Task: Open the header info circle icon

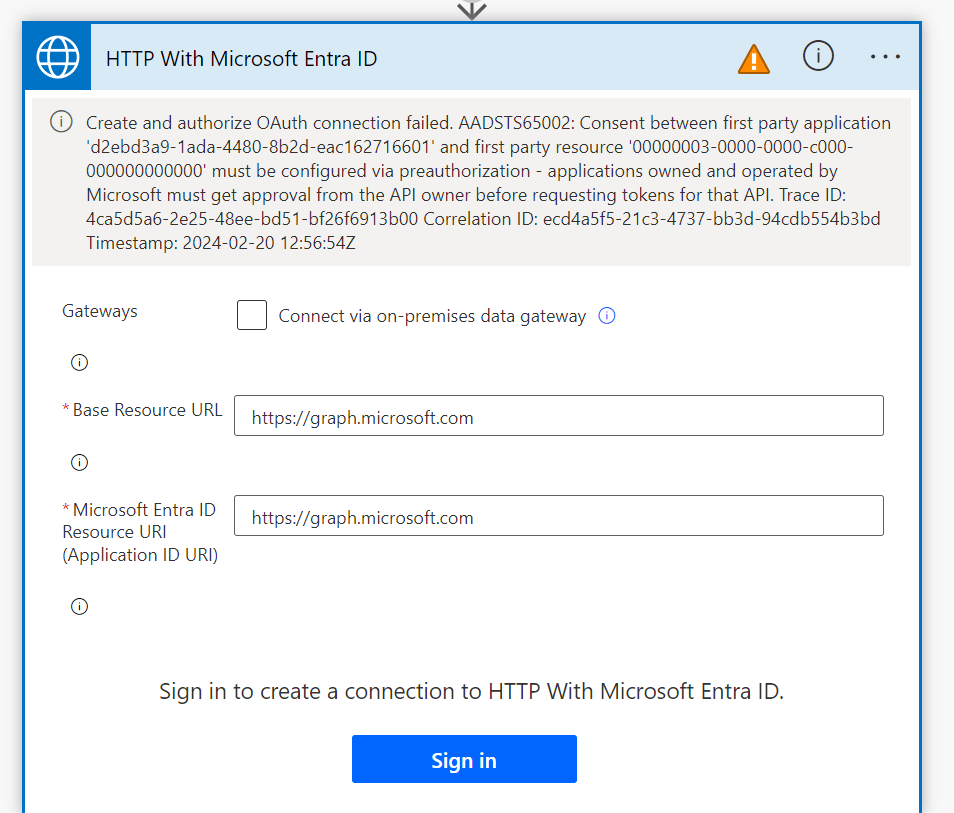Action: click(818, 57)
